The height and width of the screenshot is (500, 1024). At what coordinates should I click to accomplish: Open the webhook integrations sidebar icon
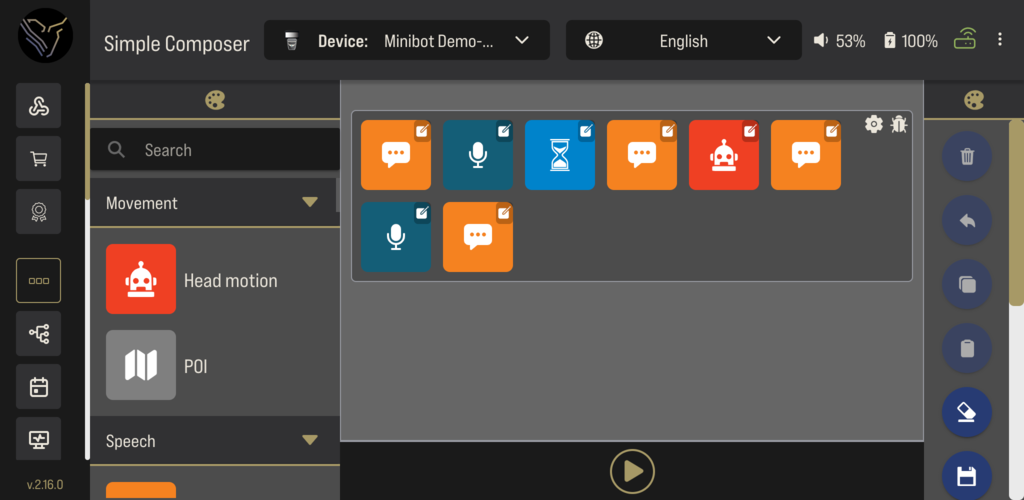pyautogui.click(x=39, y=106)
